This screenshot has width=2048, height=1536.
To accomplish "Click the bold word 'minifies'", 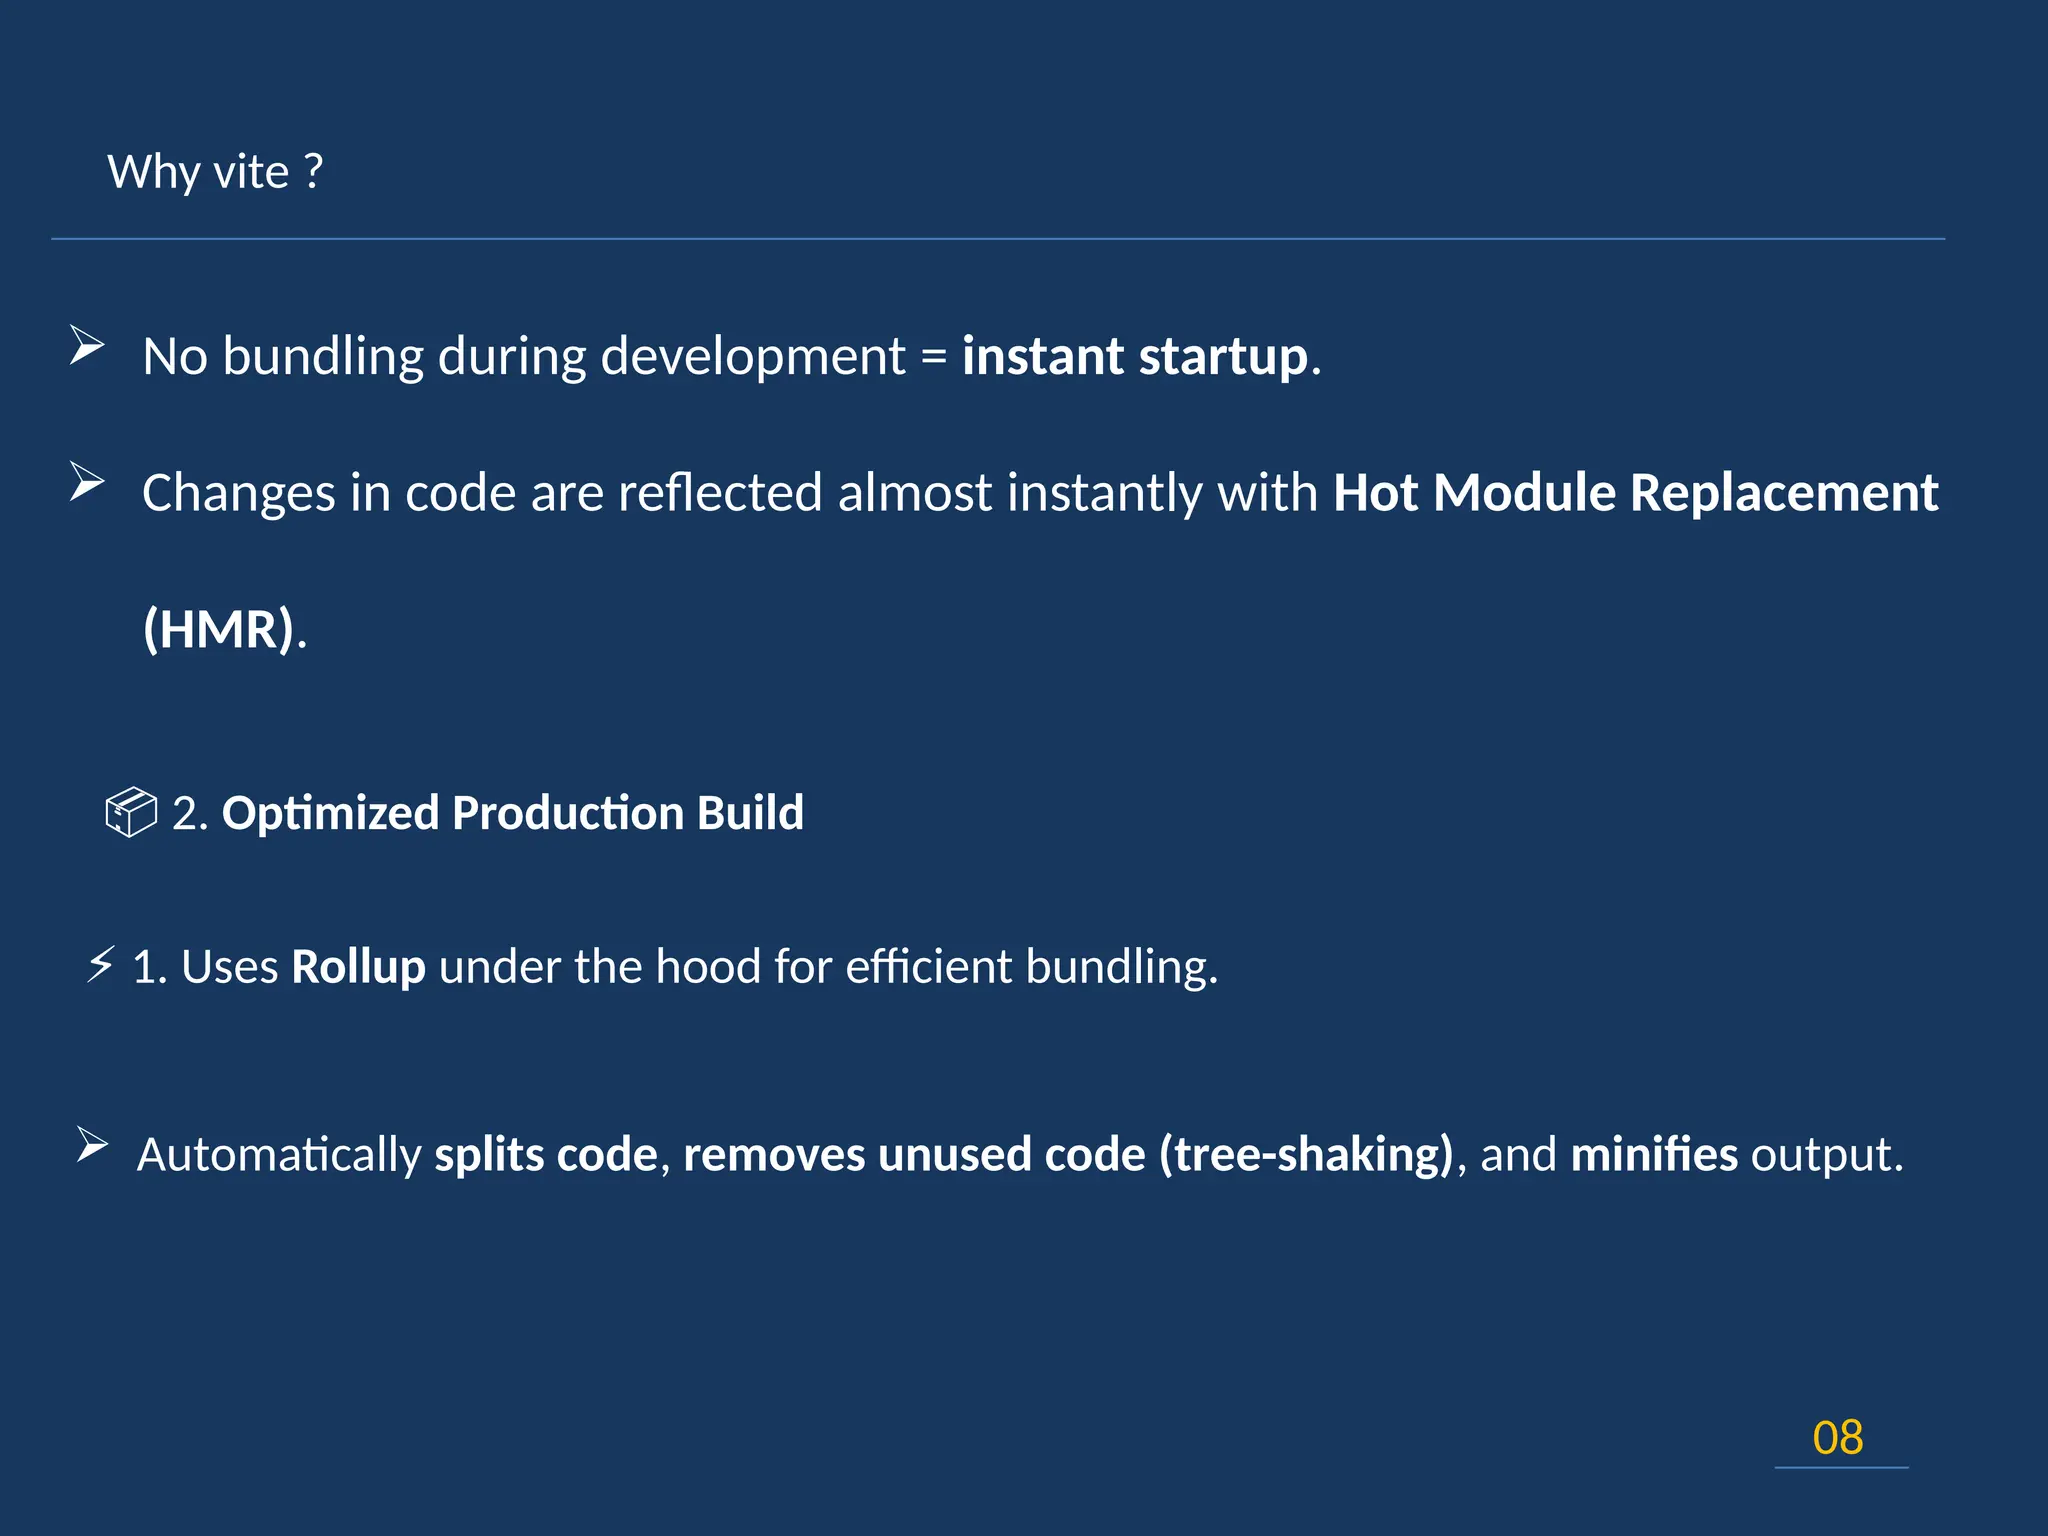I will tap(1654, 1154).
